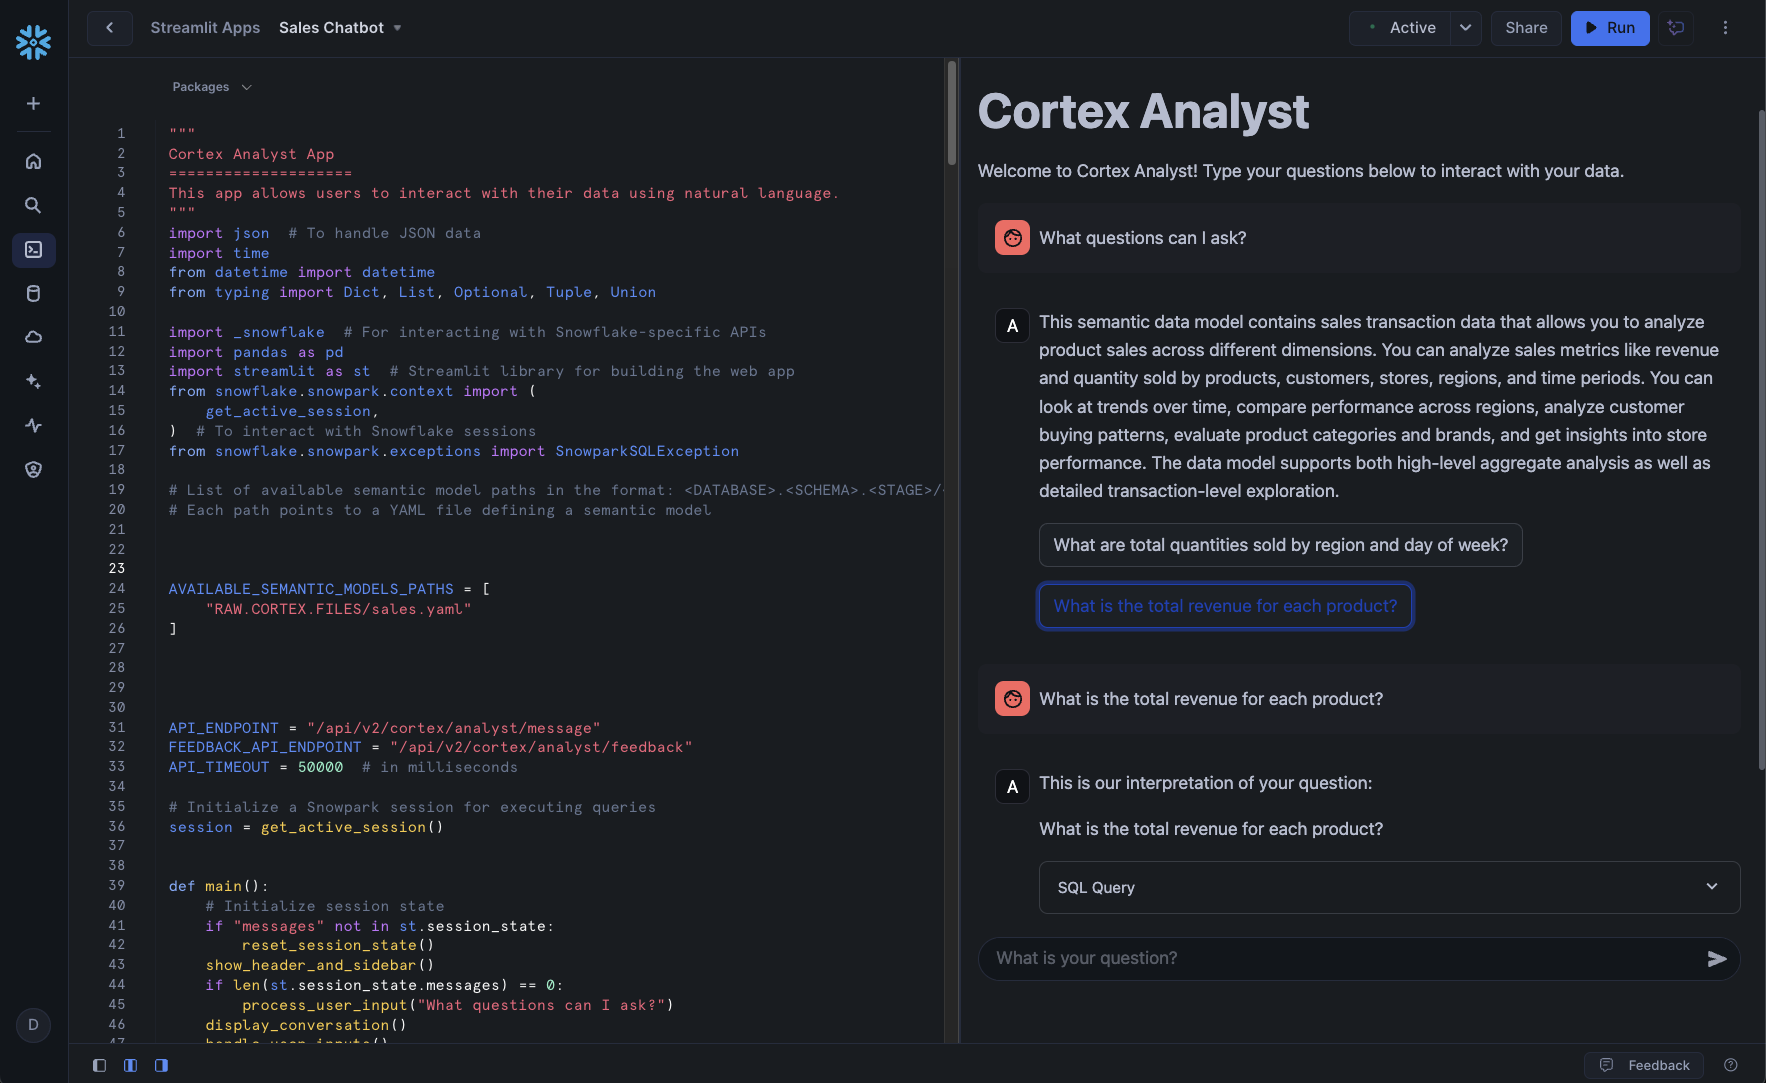Click the code editor vertical scrollbar
The width and height of the screenshot is (1766, 1083).
tap(951, 112)
